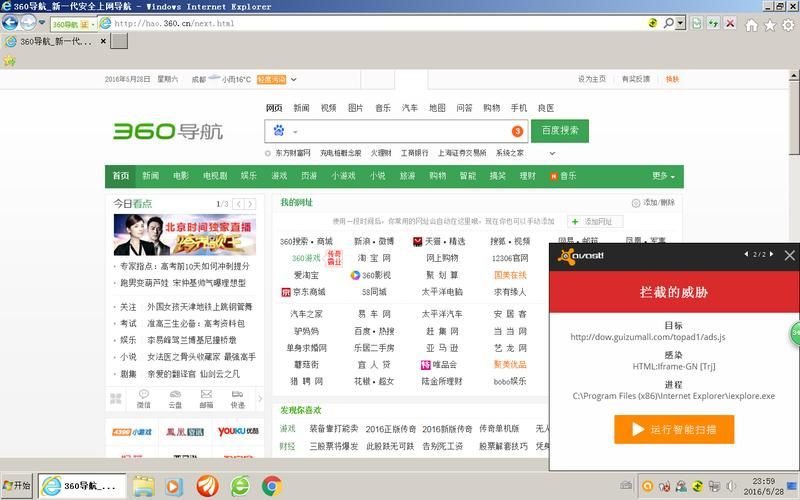This screenshot has height=500, width=800.
Task: Open the 12306官网 link
Action: pyautogui.click(x=510, y=258)
